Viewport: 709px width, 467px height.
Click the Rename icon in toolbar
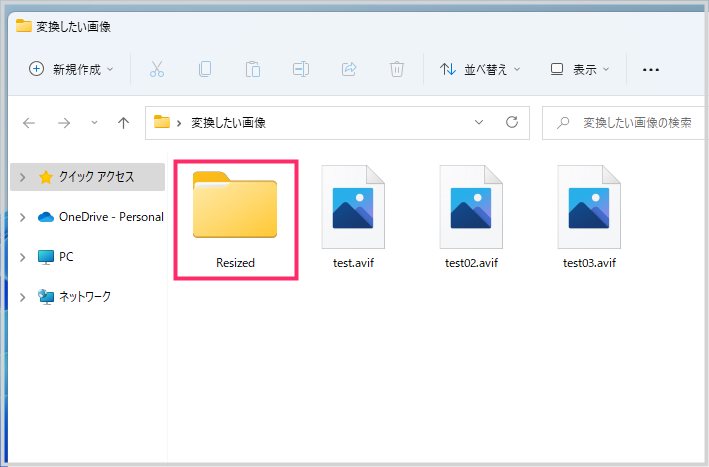pos(301,69)
